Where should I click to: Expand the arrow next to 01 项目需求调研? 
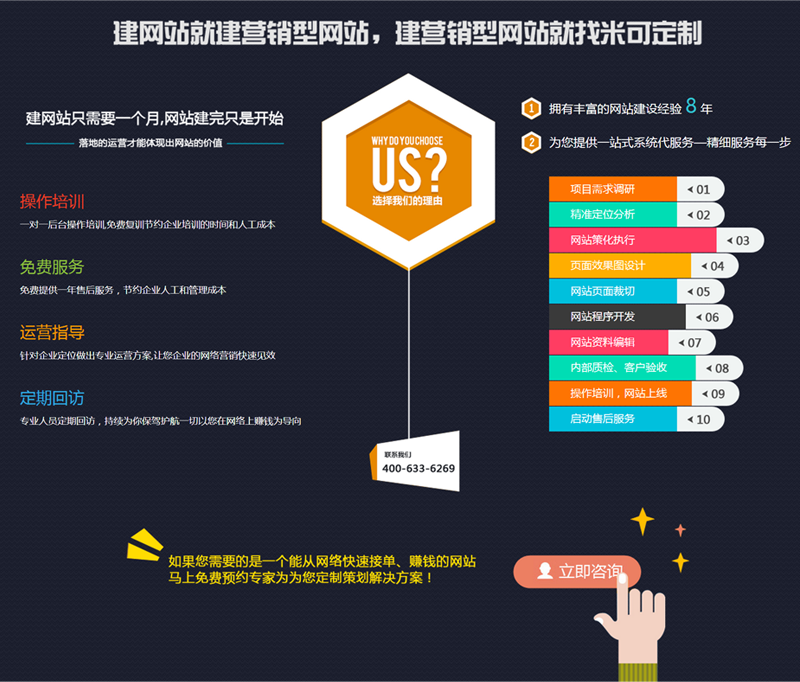pyautogui.click(x=694, y=188)
